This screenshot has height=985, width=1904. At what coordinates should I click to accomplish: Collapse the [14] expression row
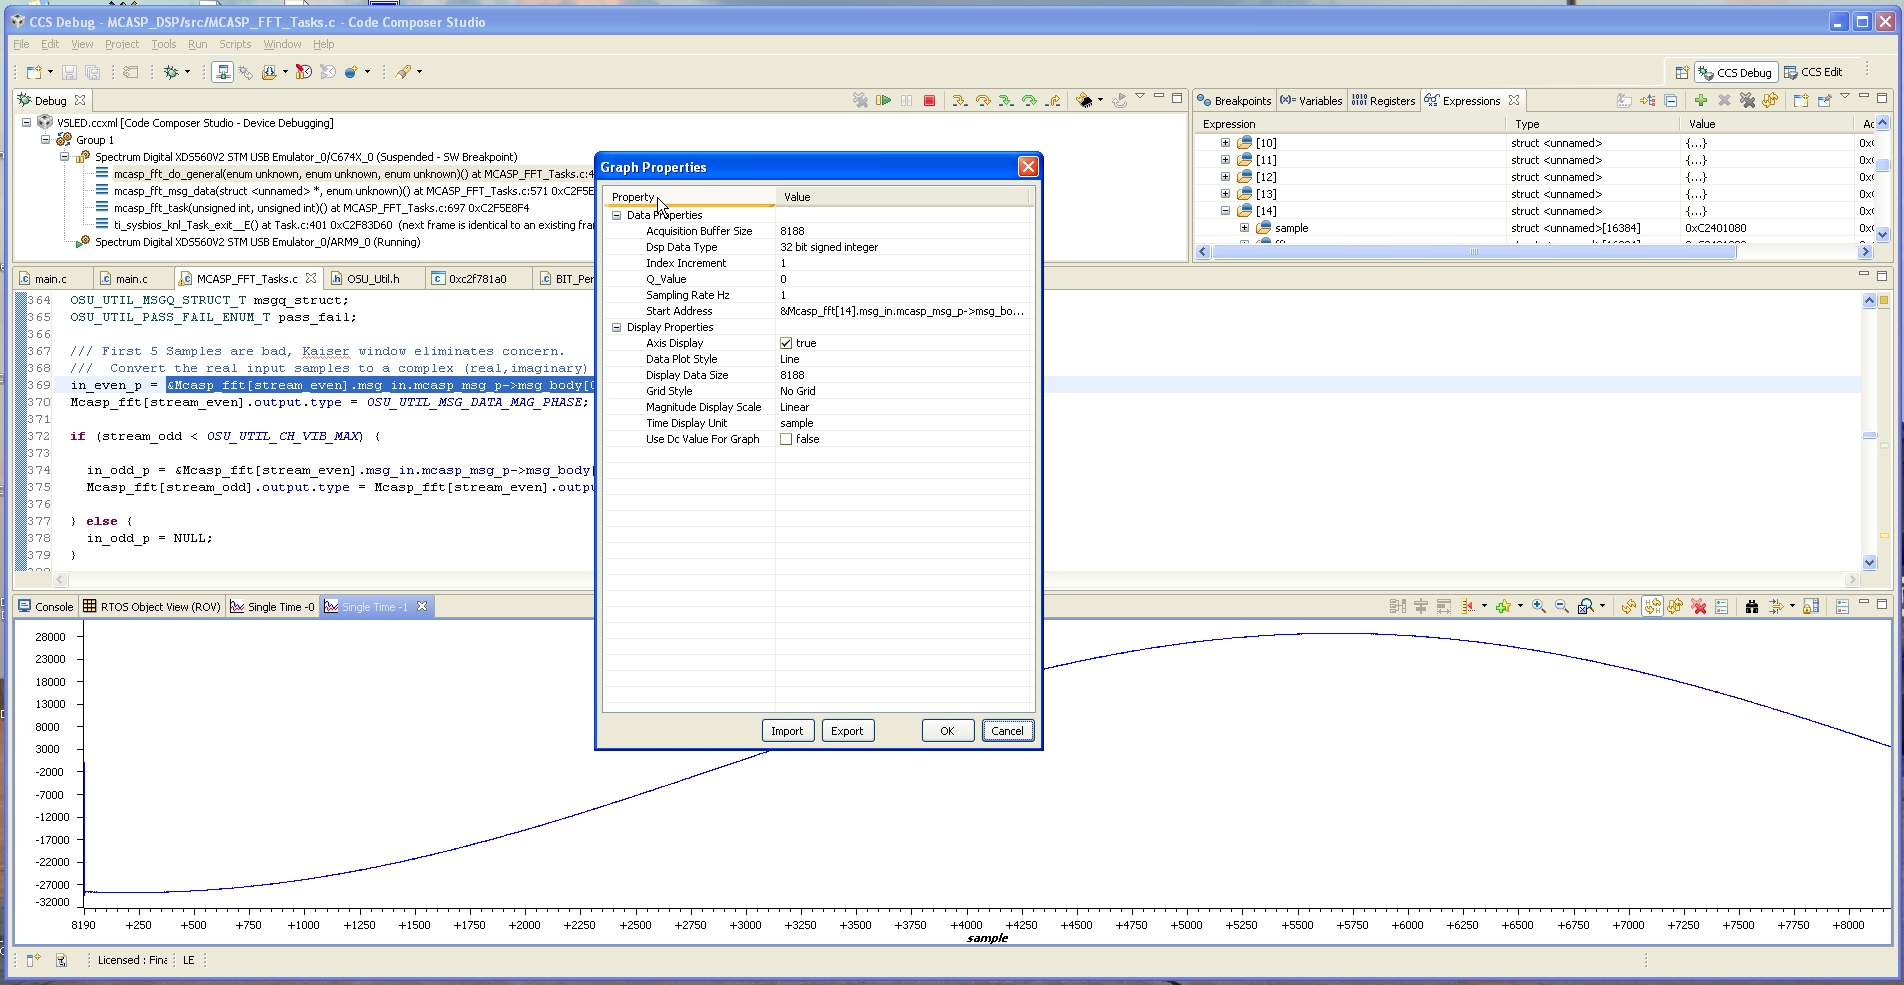[x=1225, y=211]
